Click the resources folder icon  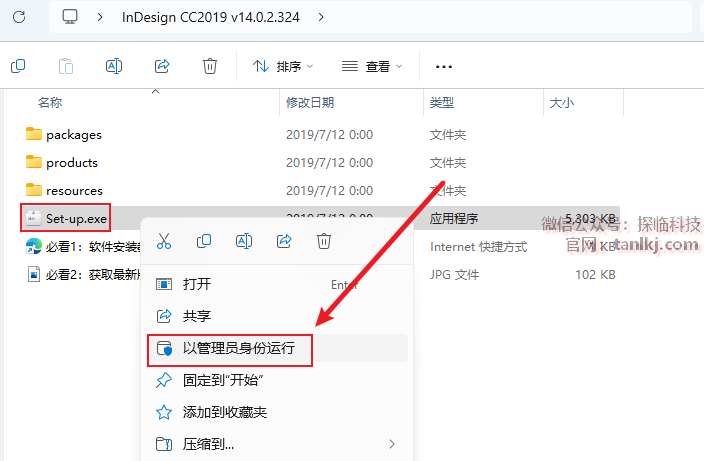[34, 190]
